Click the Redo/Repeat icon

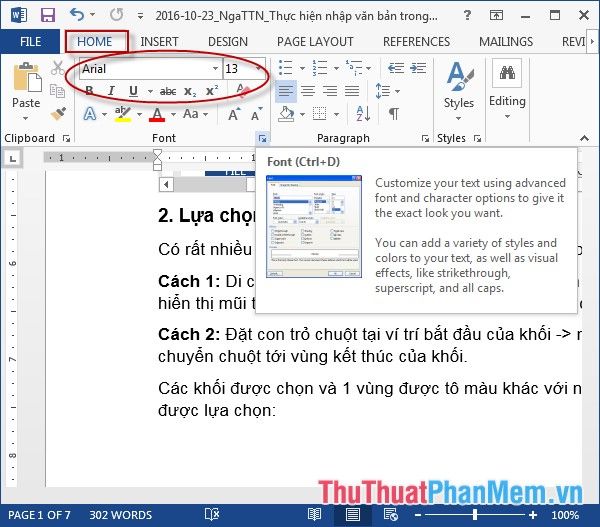pos(116,15)
